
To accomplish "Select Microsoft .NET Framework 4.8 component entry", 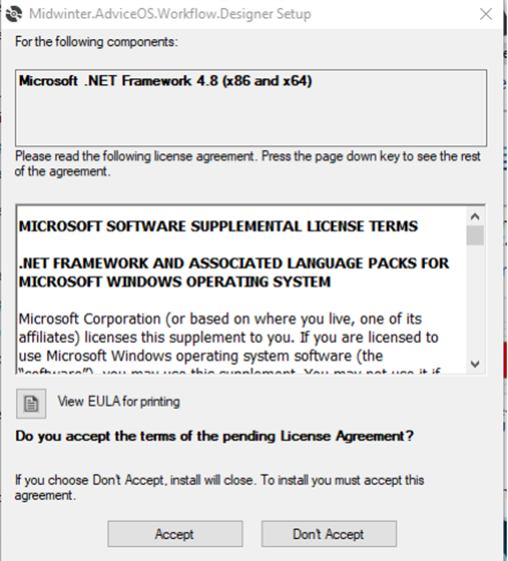I will [x=165, y=81].
